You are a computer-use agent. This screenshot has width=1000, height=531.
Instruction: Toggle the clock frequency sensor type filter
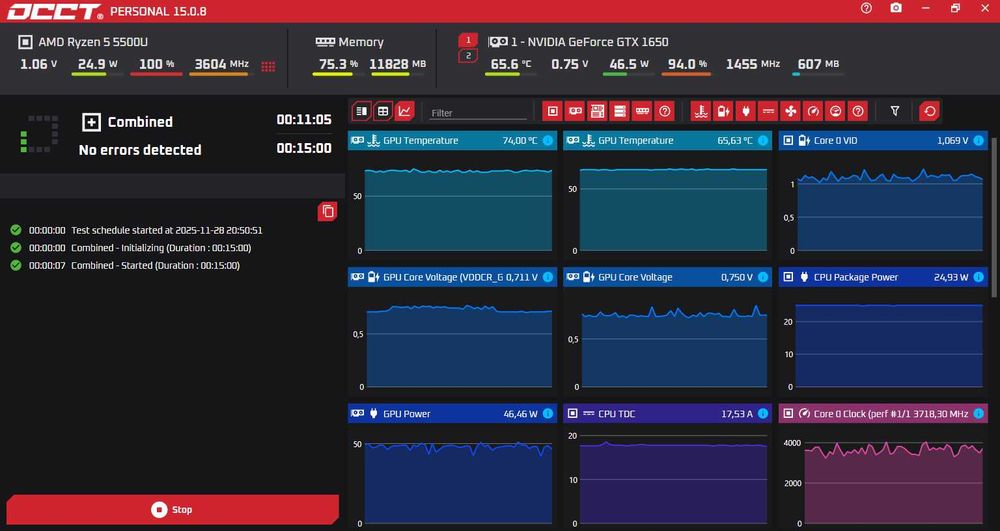click(x=813, y=112)
